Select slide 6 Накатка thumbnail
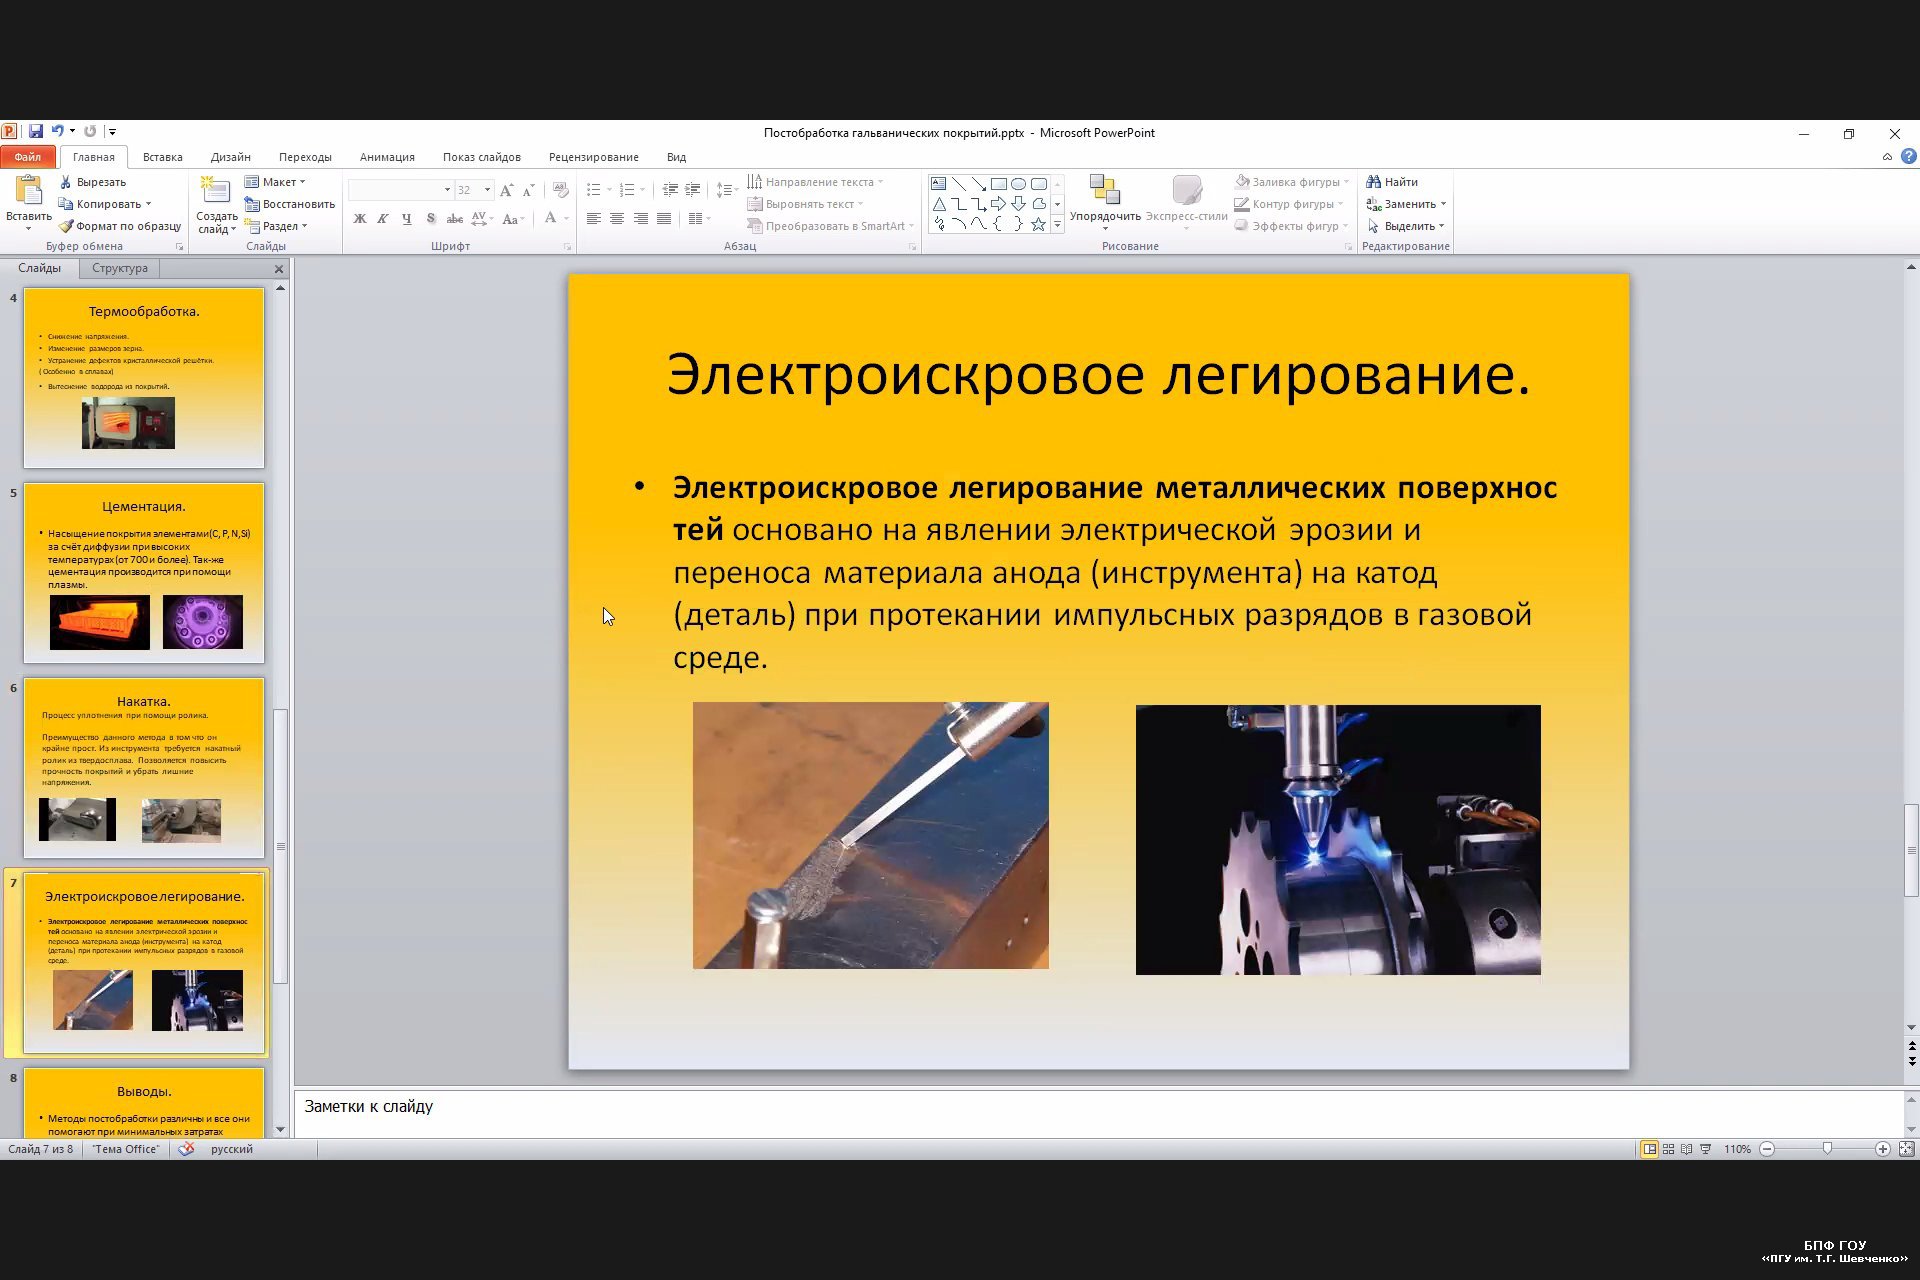 point(144,768)
